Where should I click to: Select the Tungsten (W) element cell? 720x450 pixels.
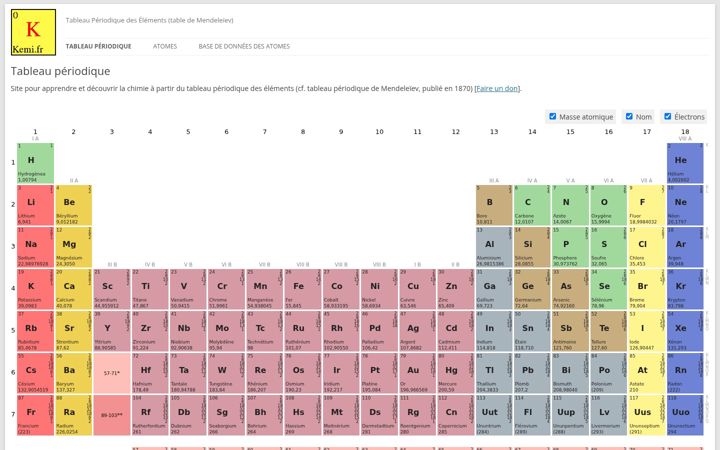coord(226,373)
